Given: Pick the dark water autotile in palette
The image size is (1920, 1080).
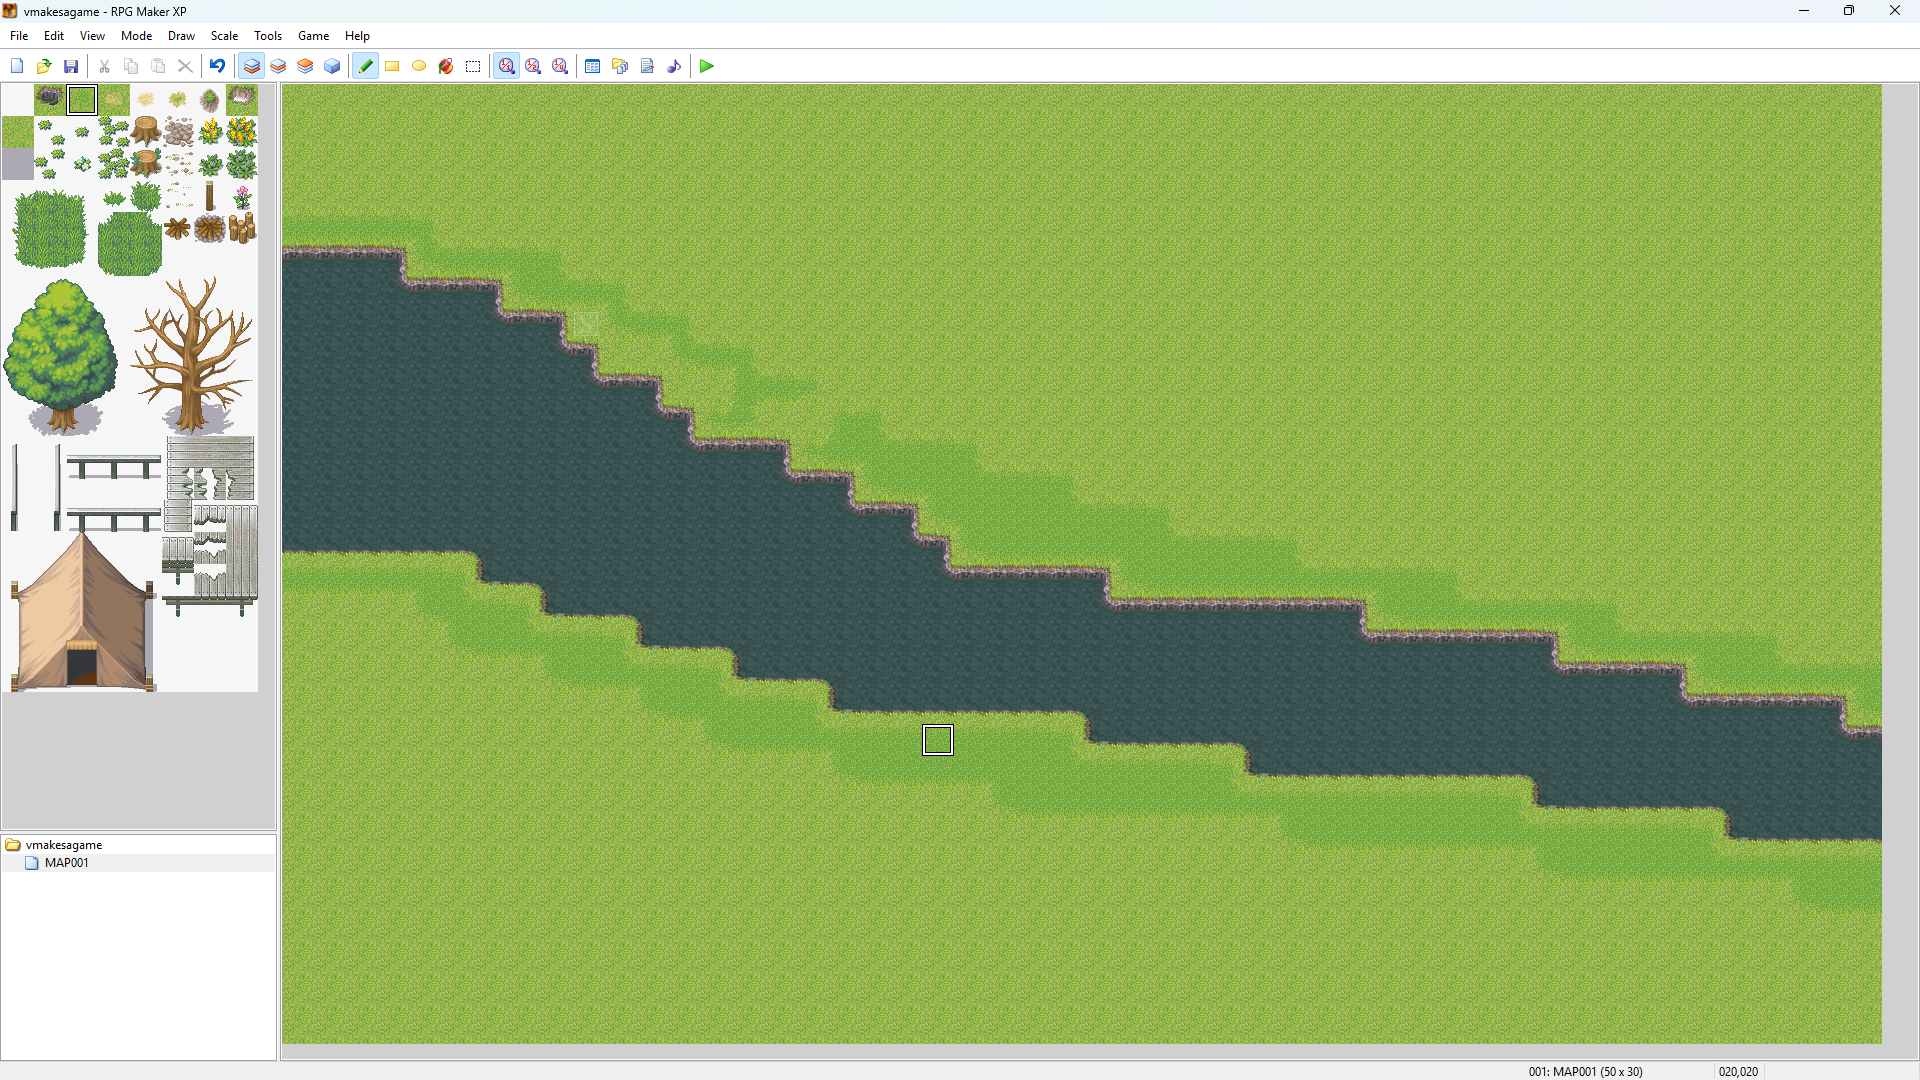Looking at the screenshot, I should pos(50,100).
